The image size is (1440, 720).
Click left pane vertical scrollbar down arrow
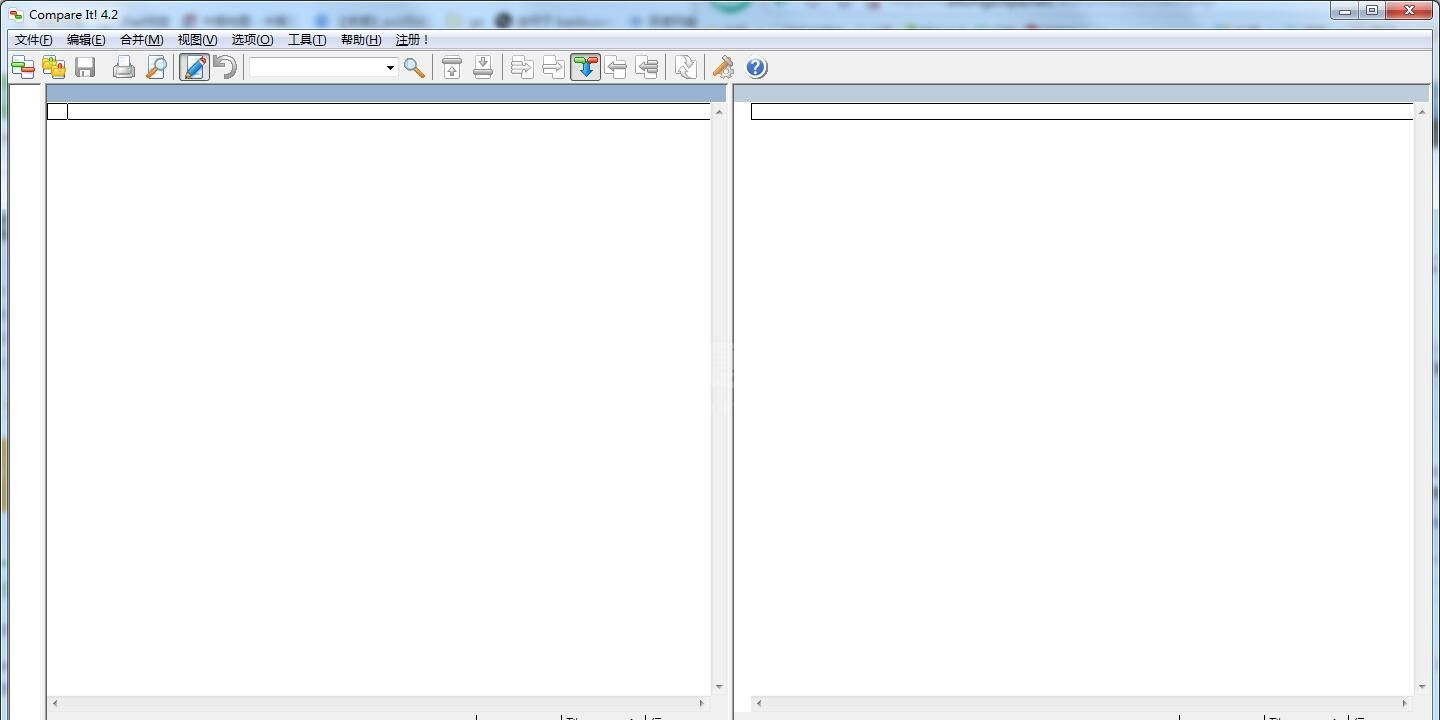click(x=718, y=687)
